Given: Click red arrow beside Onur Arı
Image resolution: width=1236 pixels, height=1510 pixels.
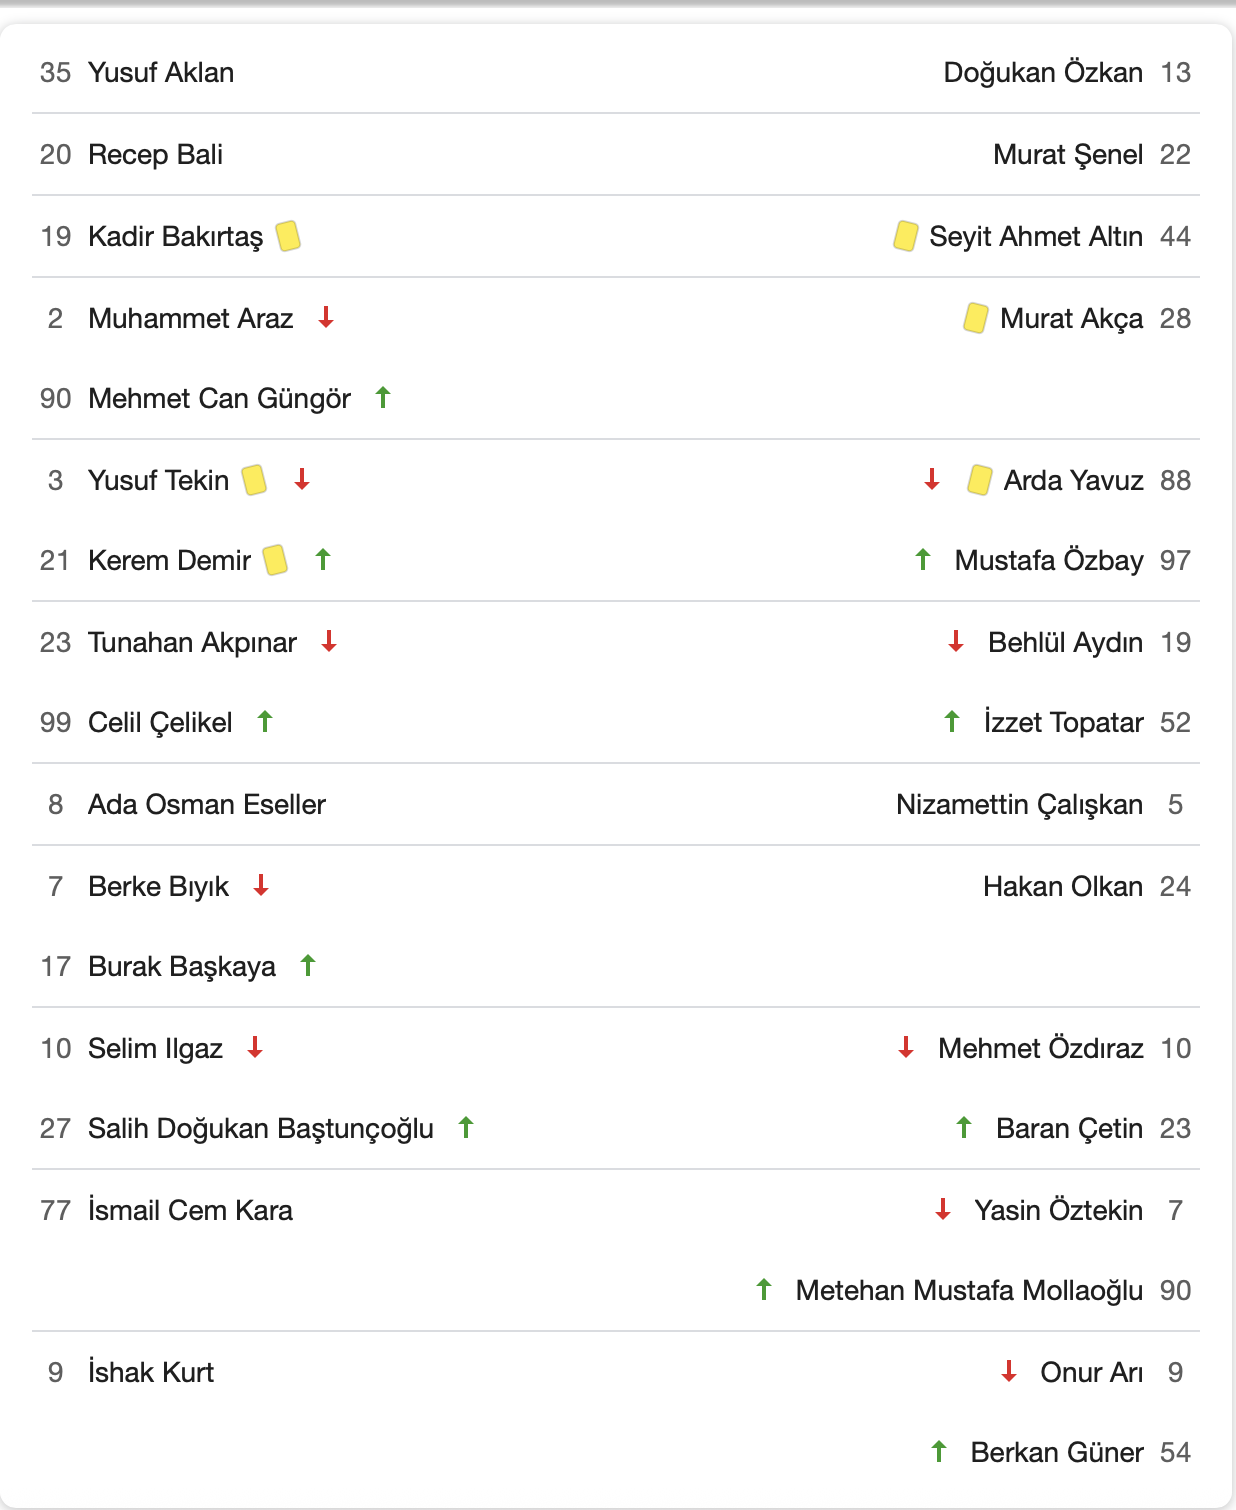Looking at the screenshot, I should coord(1009,1372).
